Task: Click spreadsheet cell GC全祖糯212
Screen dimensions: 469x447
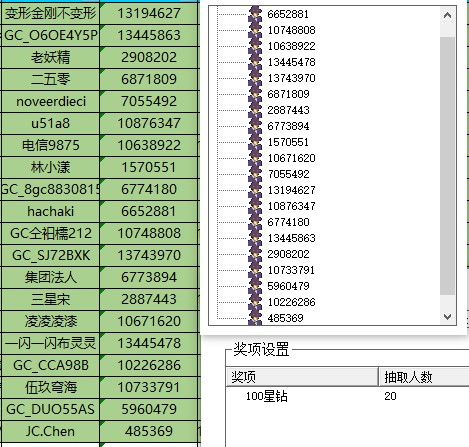Action: click(51, 233)
